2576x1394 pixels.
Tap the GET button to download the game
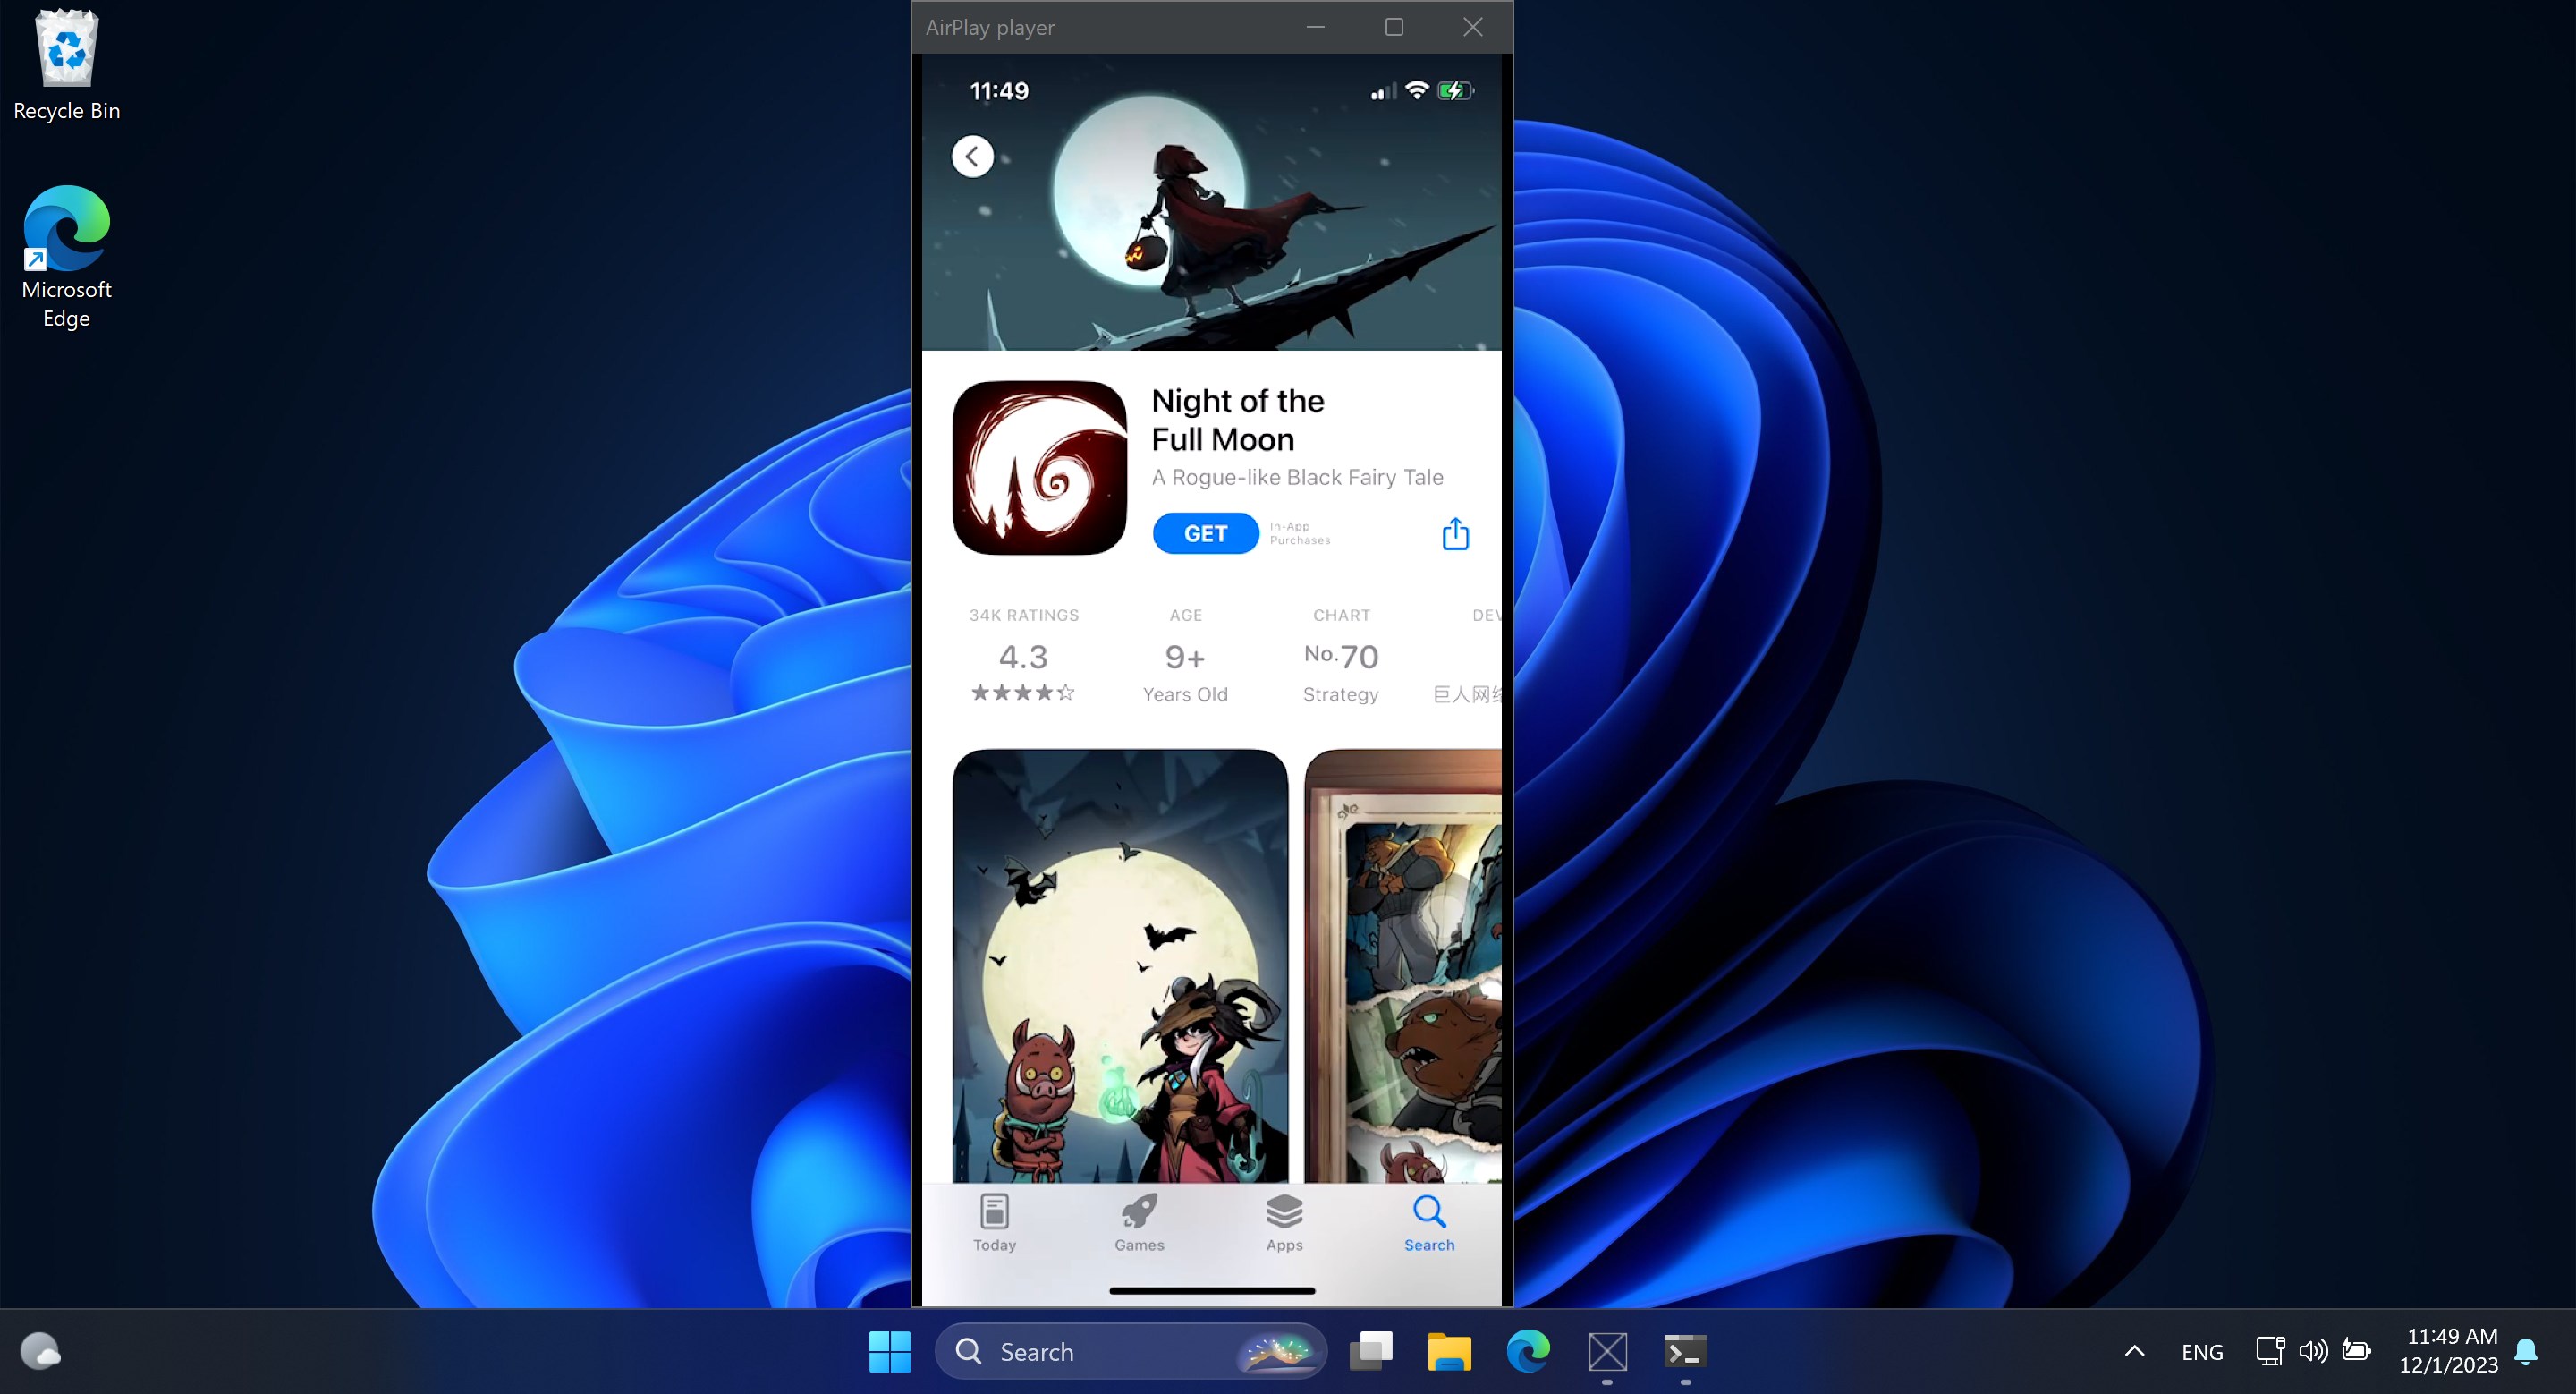tap(1205, 533)
